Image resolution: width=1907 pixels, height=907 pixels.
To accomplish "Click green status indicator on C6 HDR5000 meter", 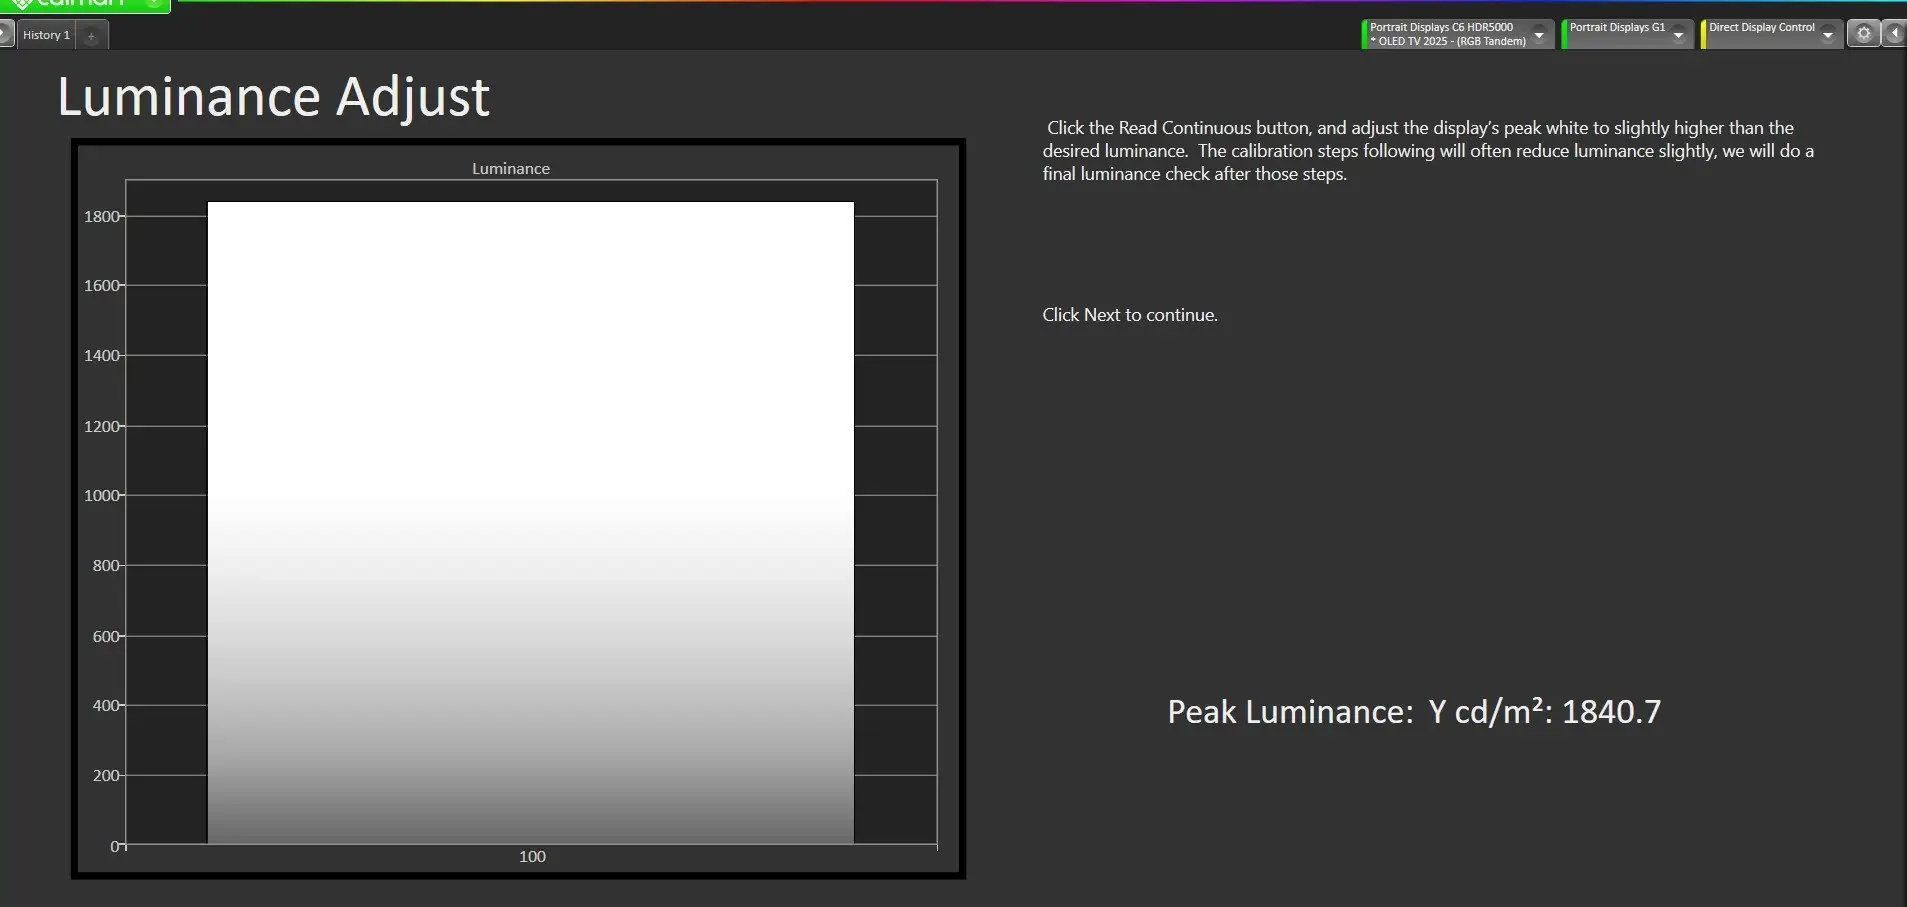I will click(1365, 35).
